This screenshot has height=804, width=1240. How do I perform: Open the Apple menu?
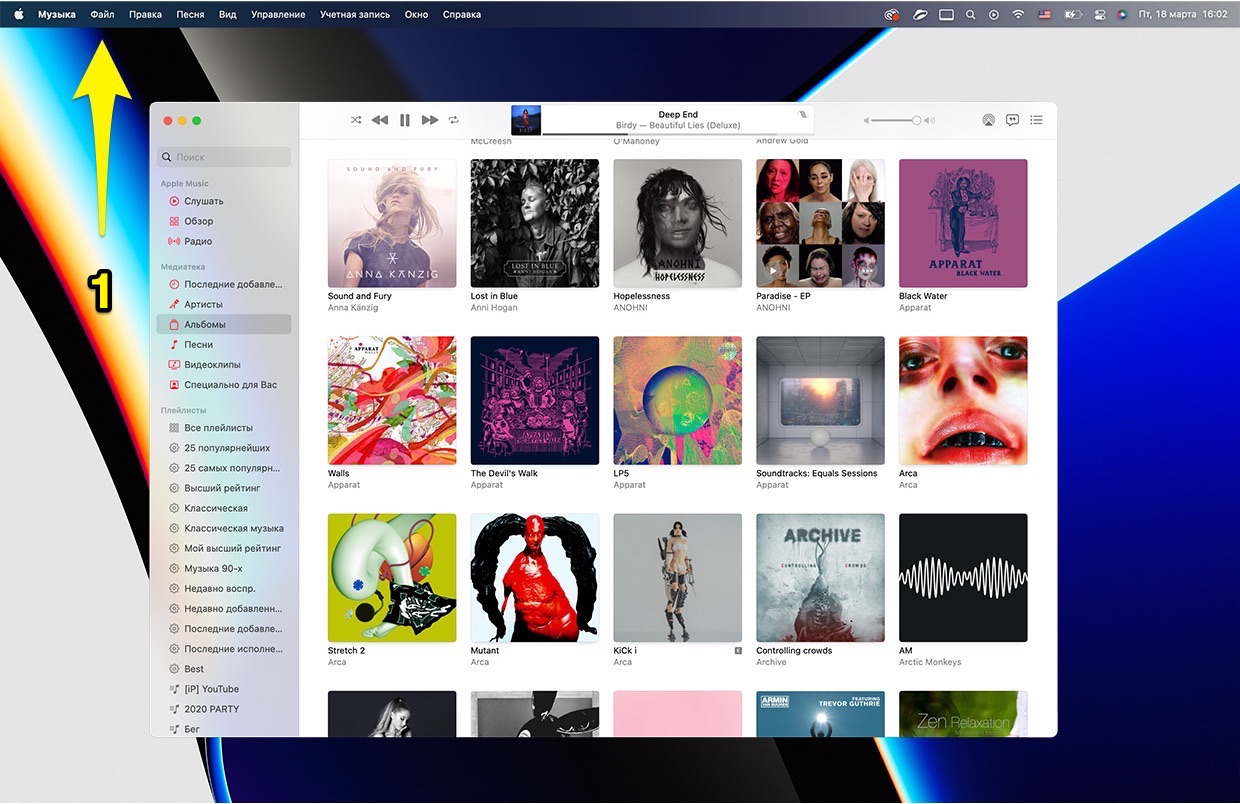pyautogui.click(x=18, y=14)
